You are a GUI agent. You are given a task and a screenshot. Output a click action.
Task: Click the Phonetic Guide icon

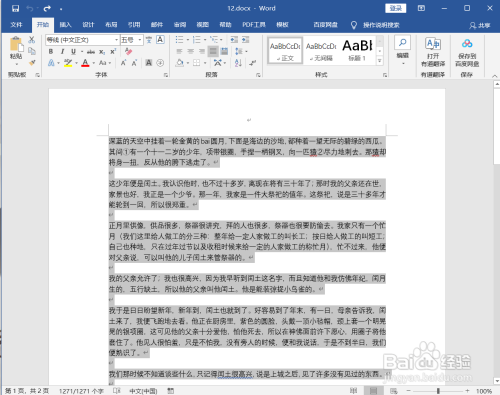149,40
